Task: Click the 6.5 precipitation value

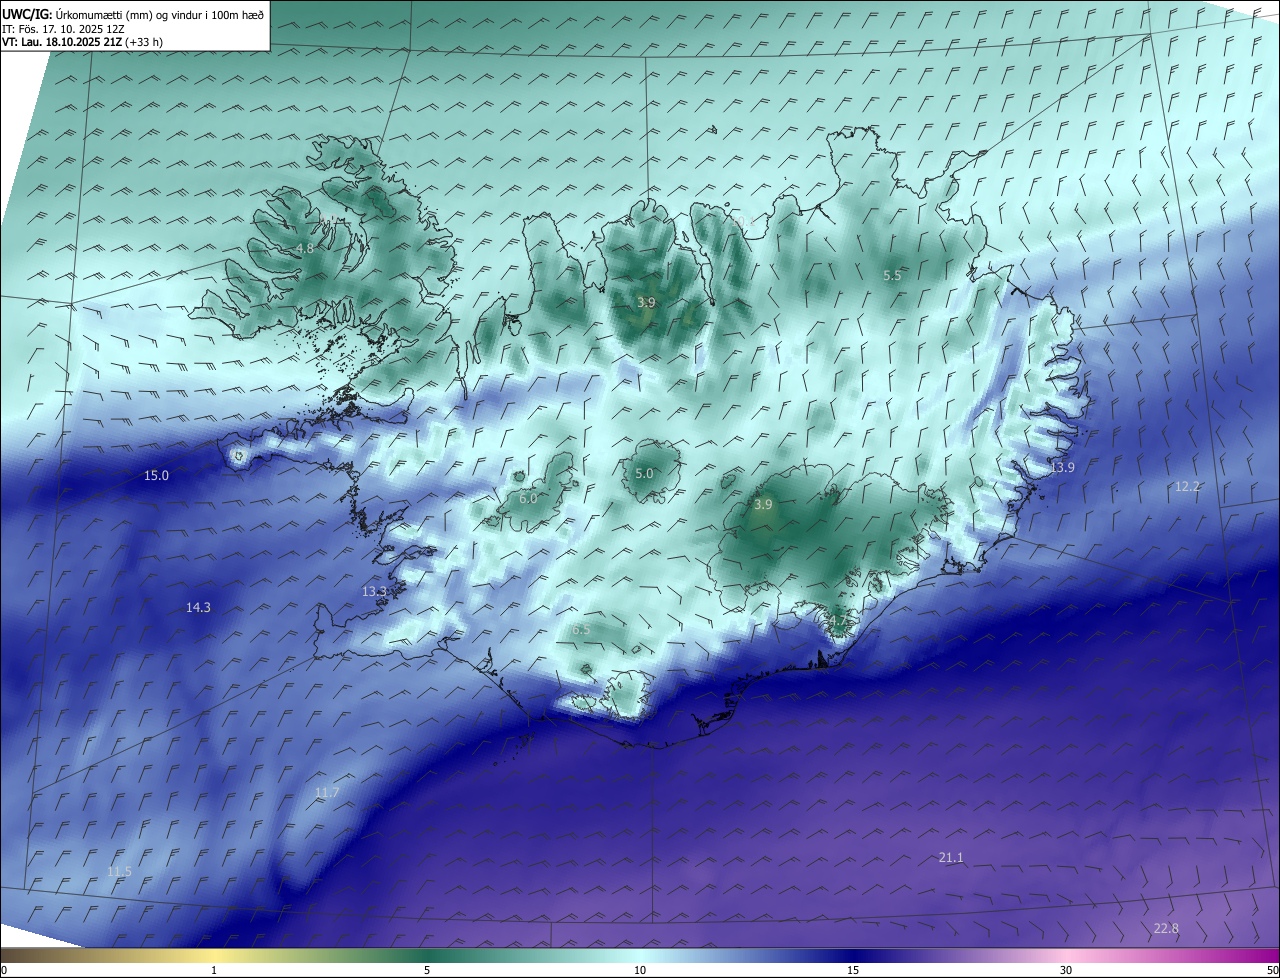Action: click(x=581, y=630)
